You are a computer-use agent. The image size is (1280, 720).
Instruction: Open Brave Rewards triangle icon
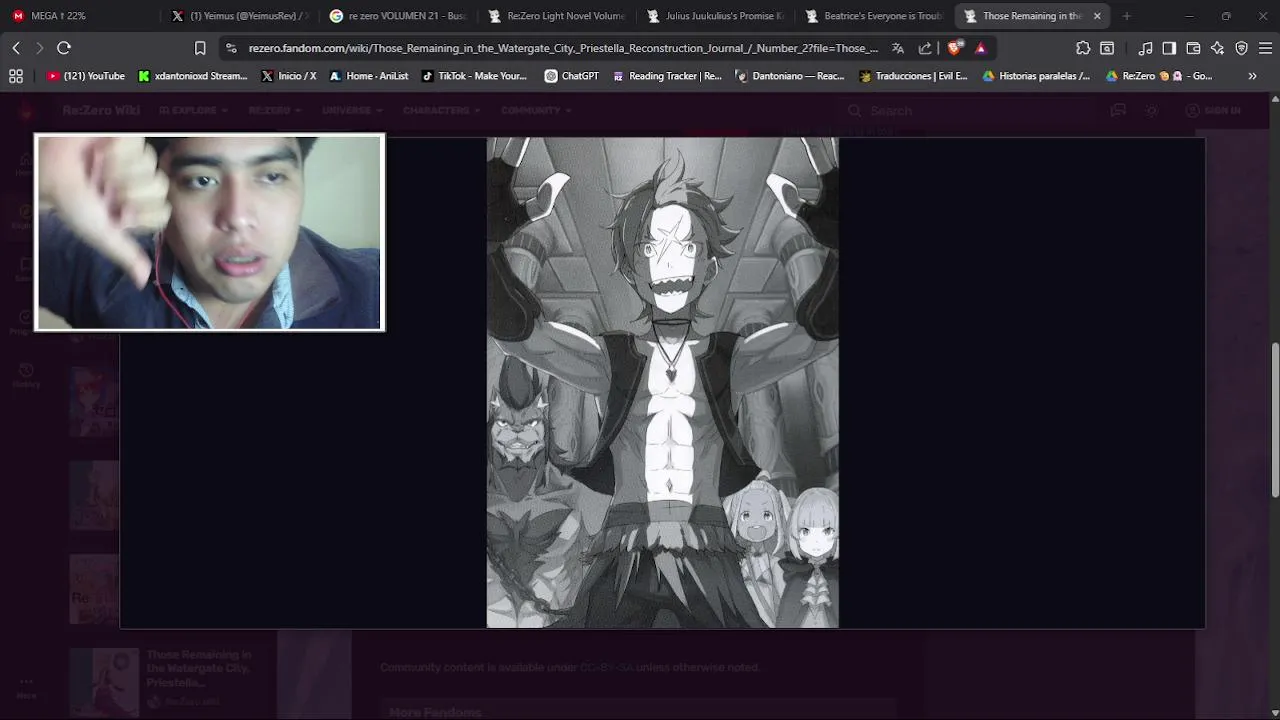point(981,48)
